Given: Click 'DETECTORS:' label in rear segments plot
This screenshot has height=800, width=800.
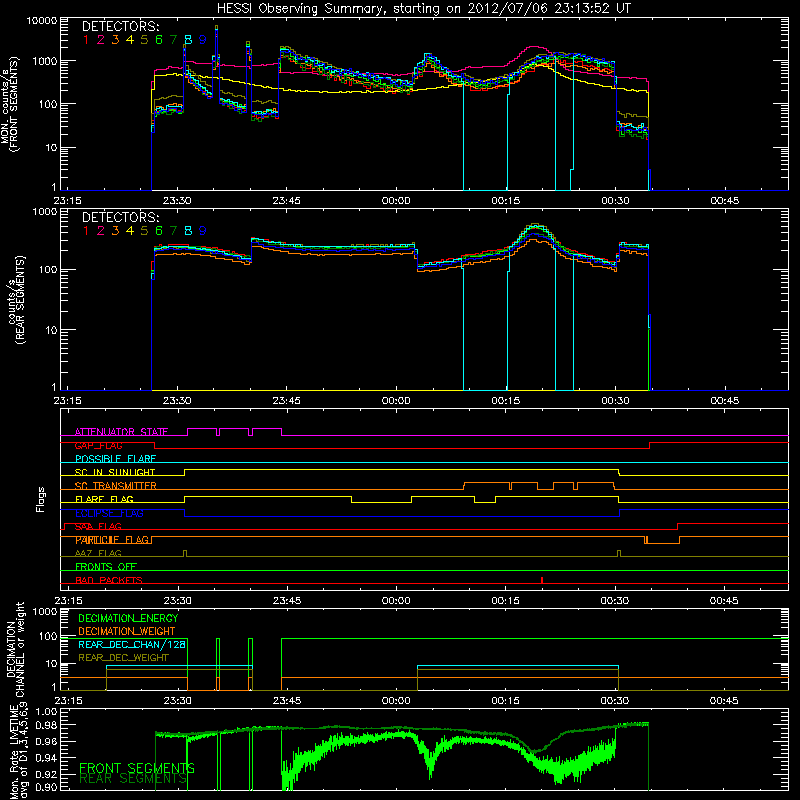Looking at the screenshot, I should click(x=121, y=217).
